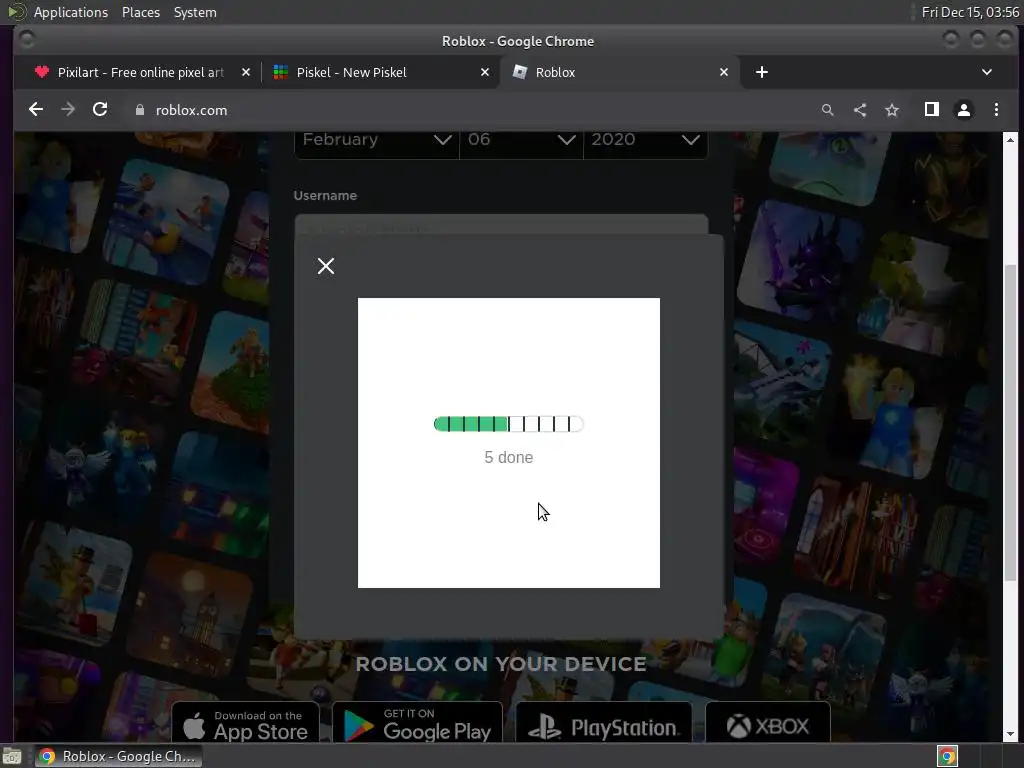
Task: Click the show desktop icon in taskbar
Action: [12, 756]
